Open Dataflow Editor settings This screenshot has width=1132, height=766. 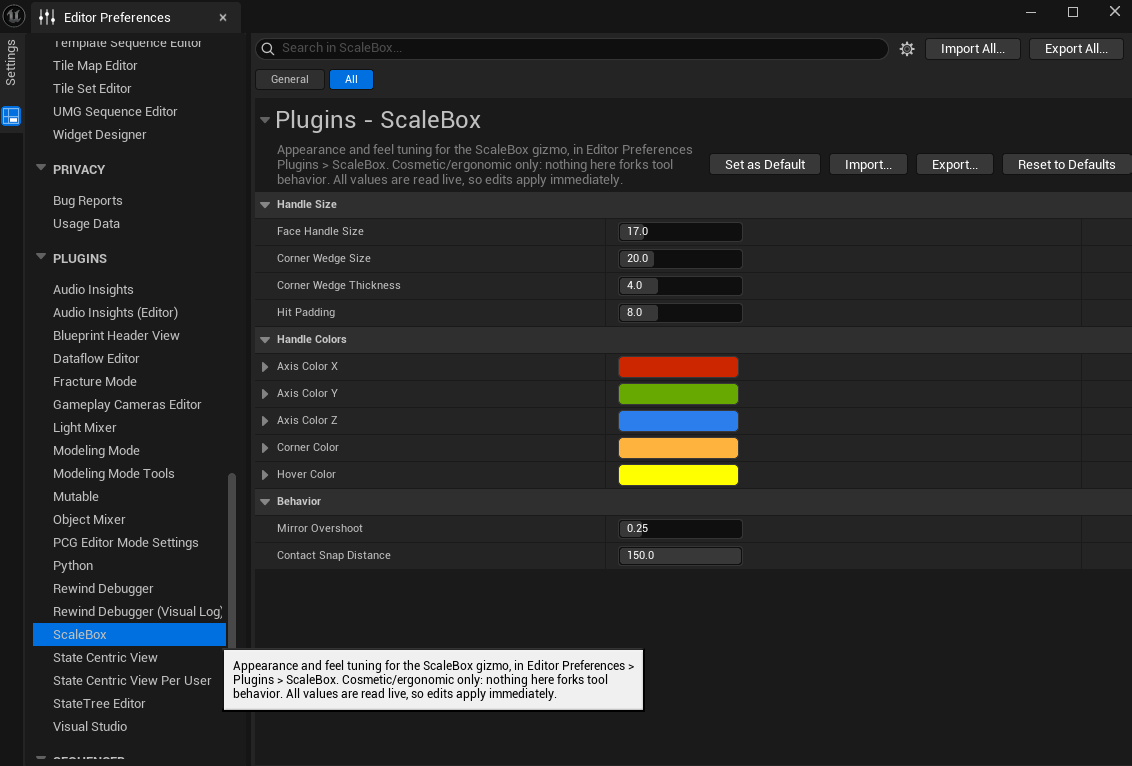96,359
